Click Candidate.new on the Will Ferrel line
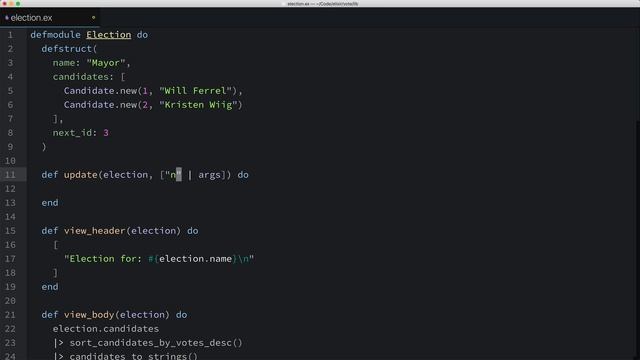 click(100, 91)
